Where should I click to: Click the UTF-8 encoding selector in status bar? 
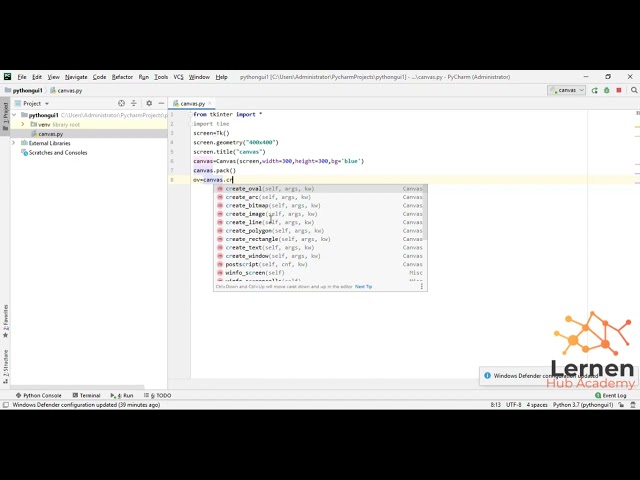(513, 405)
